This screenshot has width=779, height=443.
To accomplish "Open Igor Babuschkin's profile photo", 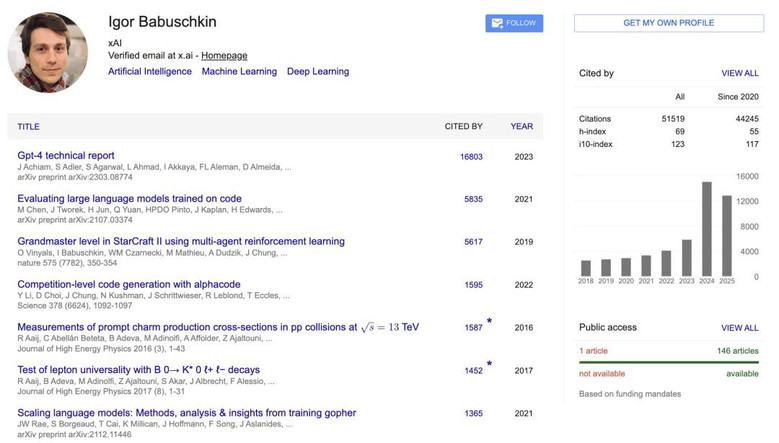I will pyautogui.click(x=48, y=52).
